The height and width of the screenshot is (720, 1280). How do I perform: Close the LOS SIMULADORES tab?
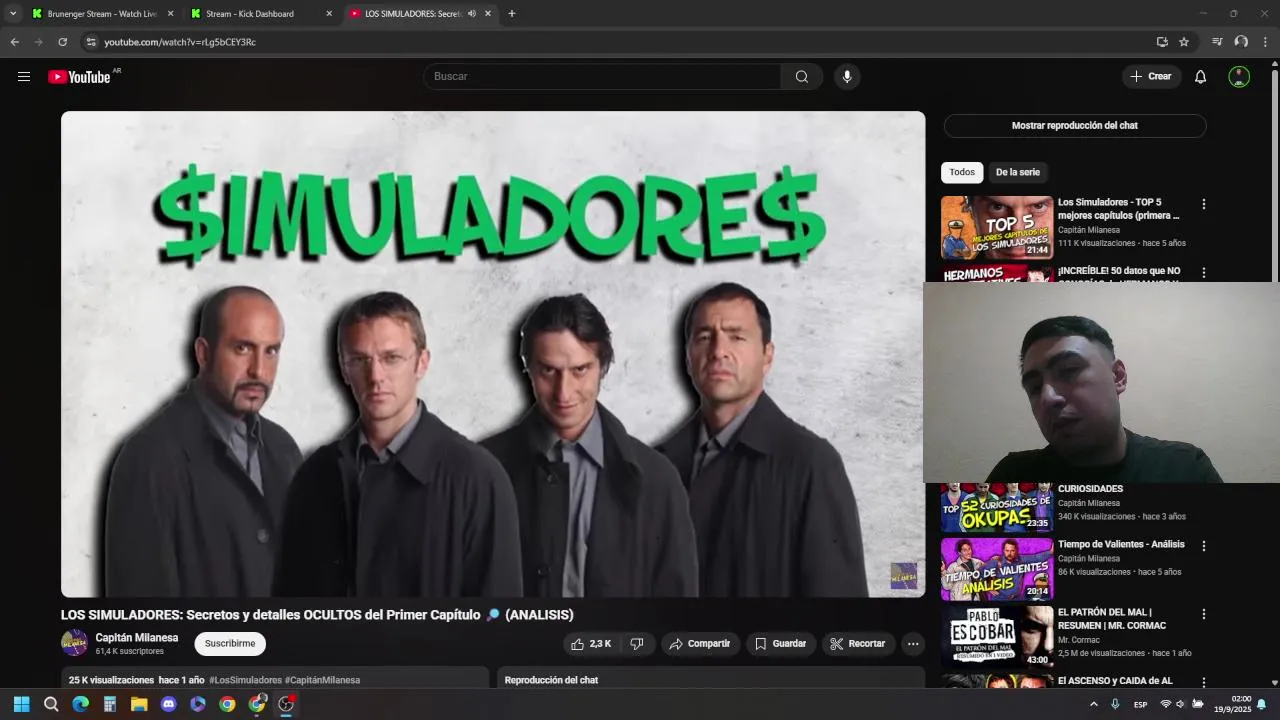pos(488,14)
